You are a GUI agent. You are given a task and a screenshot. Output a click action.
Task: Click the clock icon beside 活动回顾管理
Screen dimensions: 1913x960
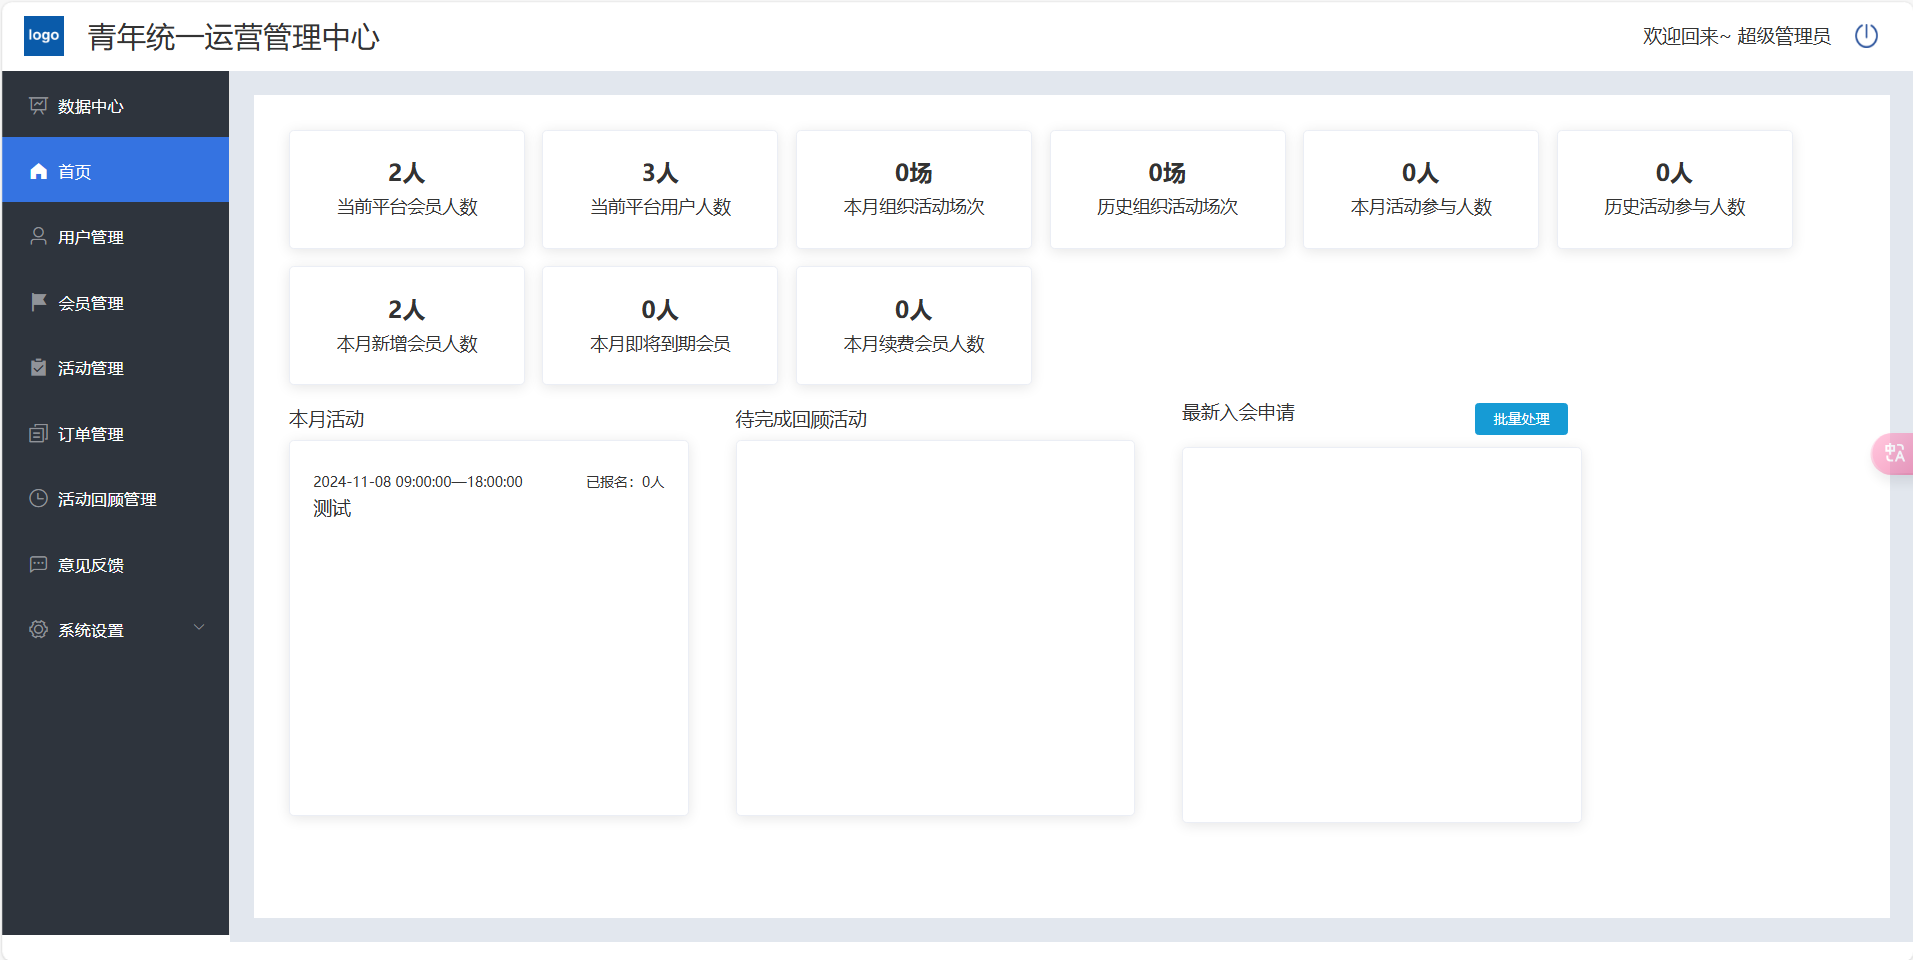pyautogui.click(x=38, y=498)
